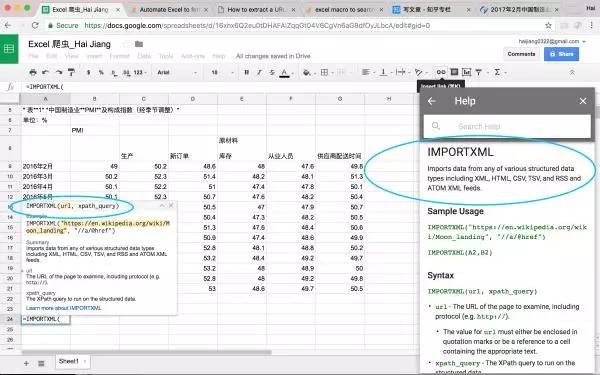Image resolution: width=600 pixels, height=375 pixels.
Task: Click the undo arrow icon
Action: pos(46,72)
